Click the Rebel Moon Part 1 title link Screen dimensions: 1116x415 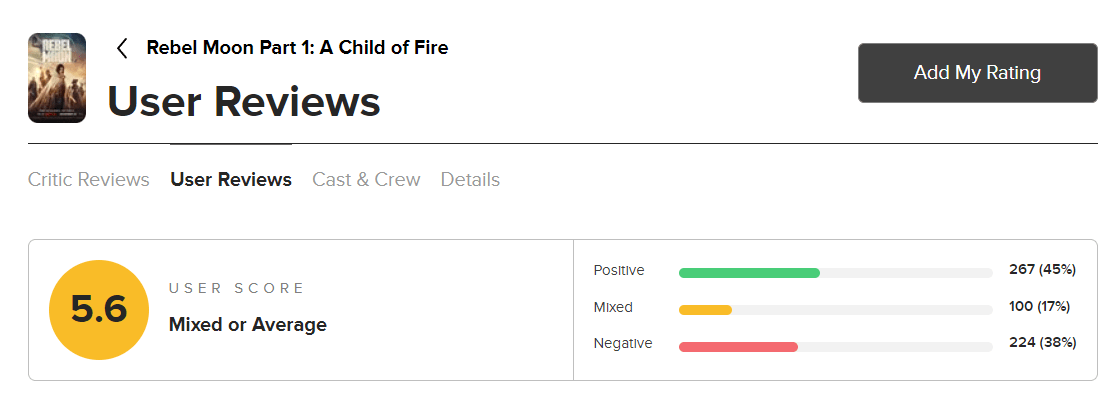click(298, 48)
